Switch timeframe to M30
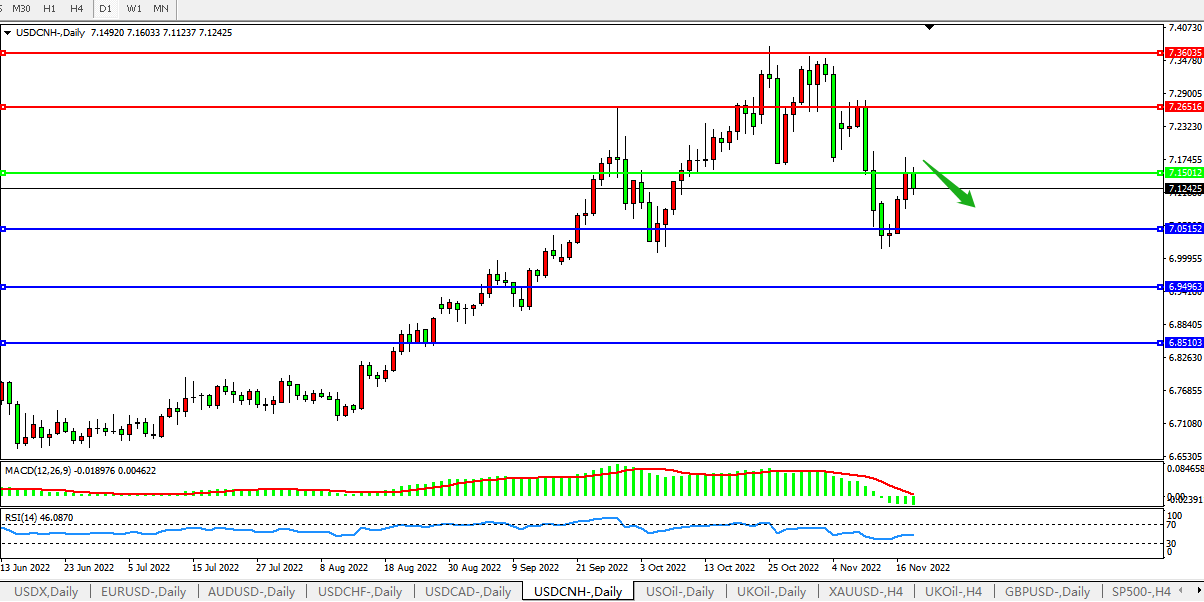The height and width of the screenshot is (602, 1204). pyautogui.click(x=21, y=9)
